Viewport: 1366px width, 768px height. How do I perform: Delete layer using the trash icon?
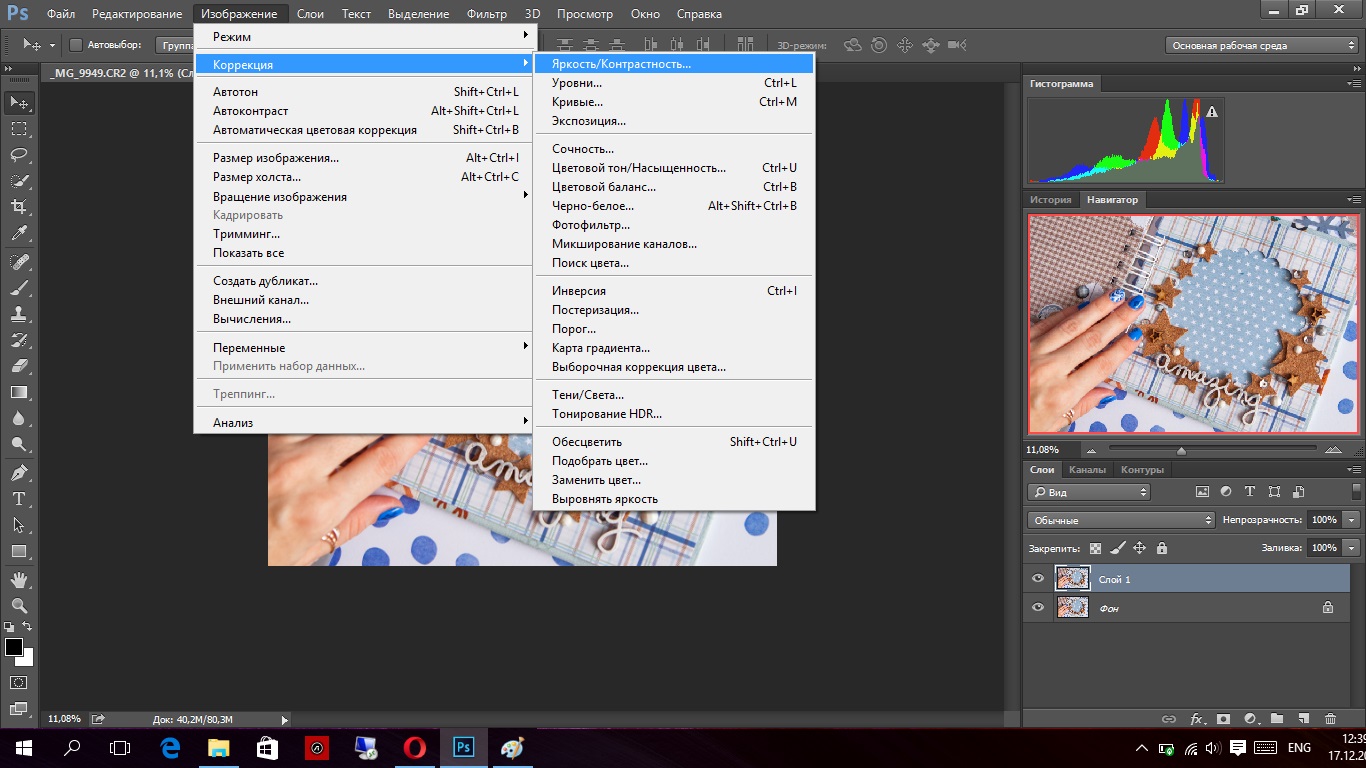coord(1330,719)
